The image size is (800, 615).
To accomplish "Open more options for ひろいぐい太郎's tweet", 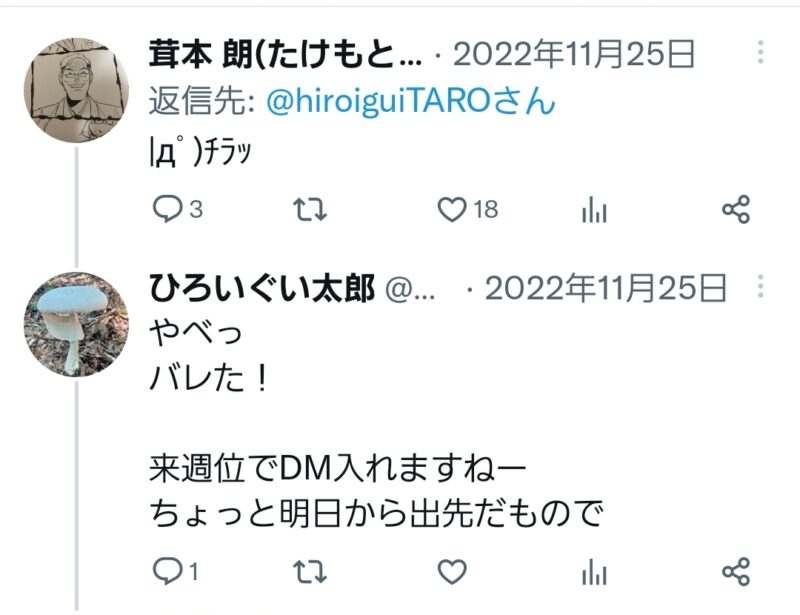I will coord(760,286).
